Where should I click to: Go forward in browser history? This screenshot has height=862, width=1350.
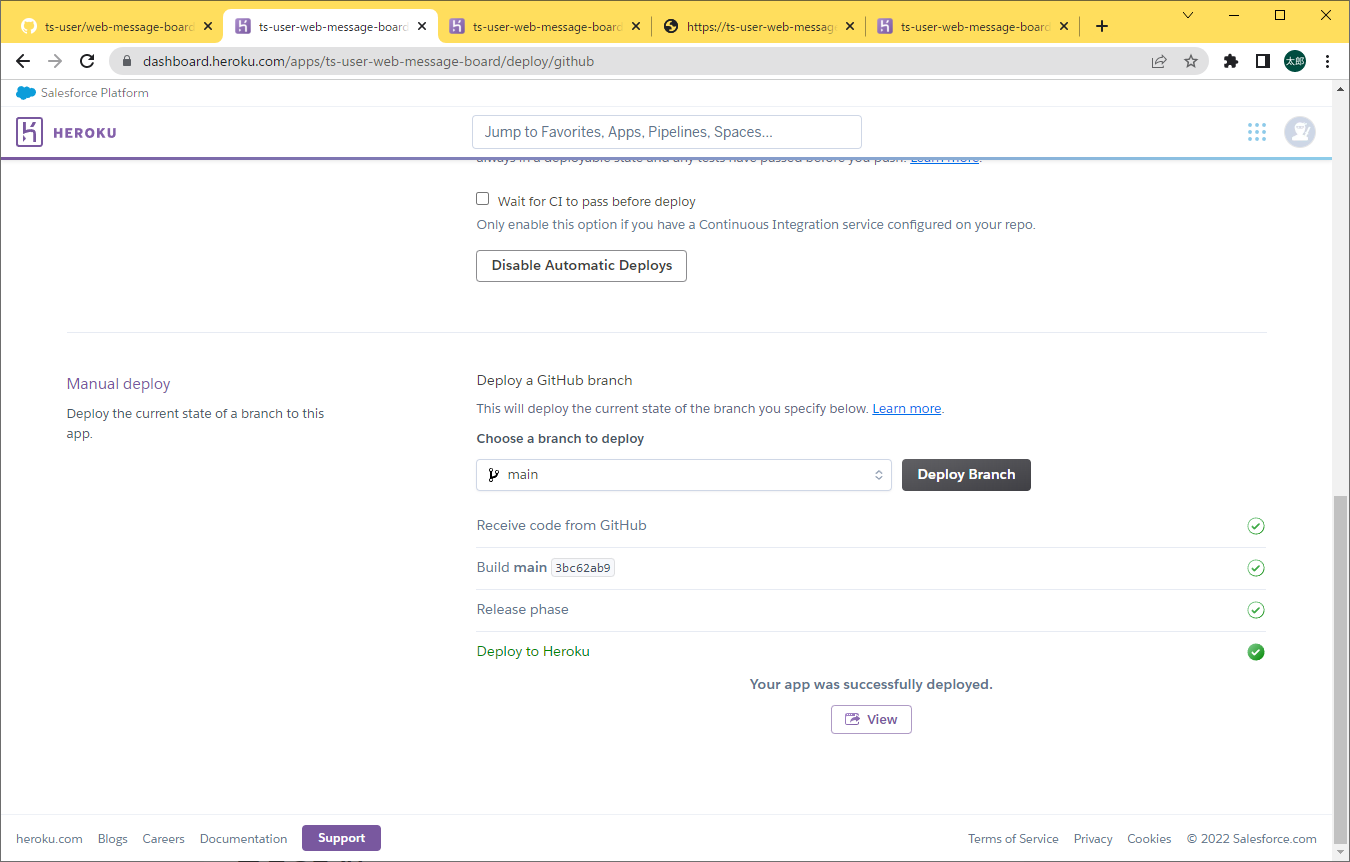[55, 61]
